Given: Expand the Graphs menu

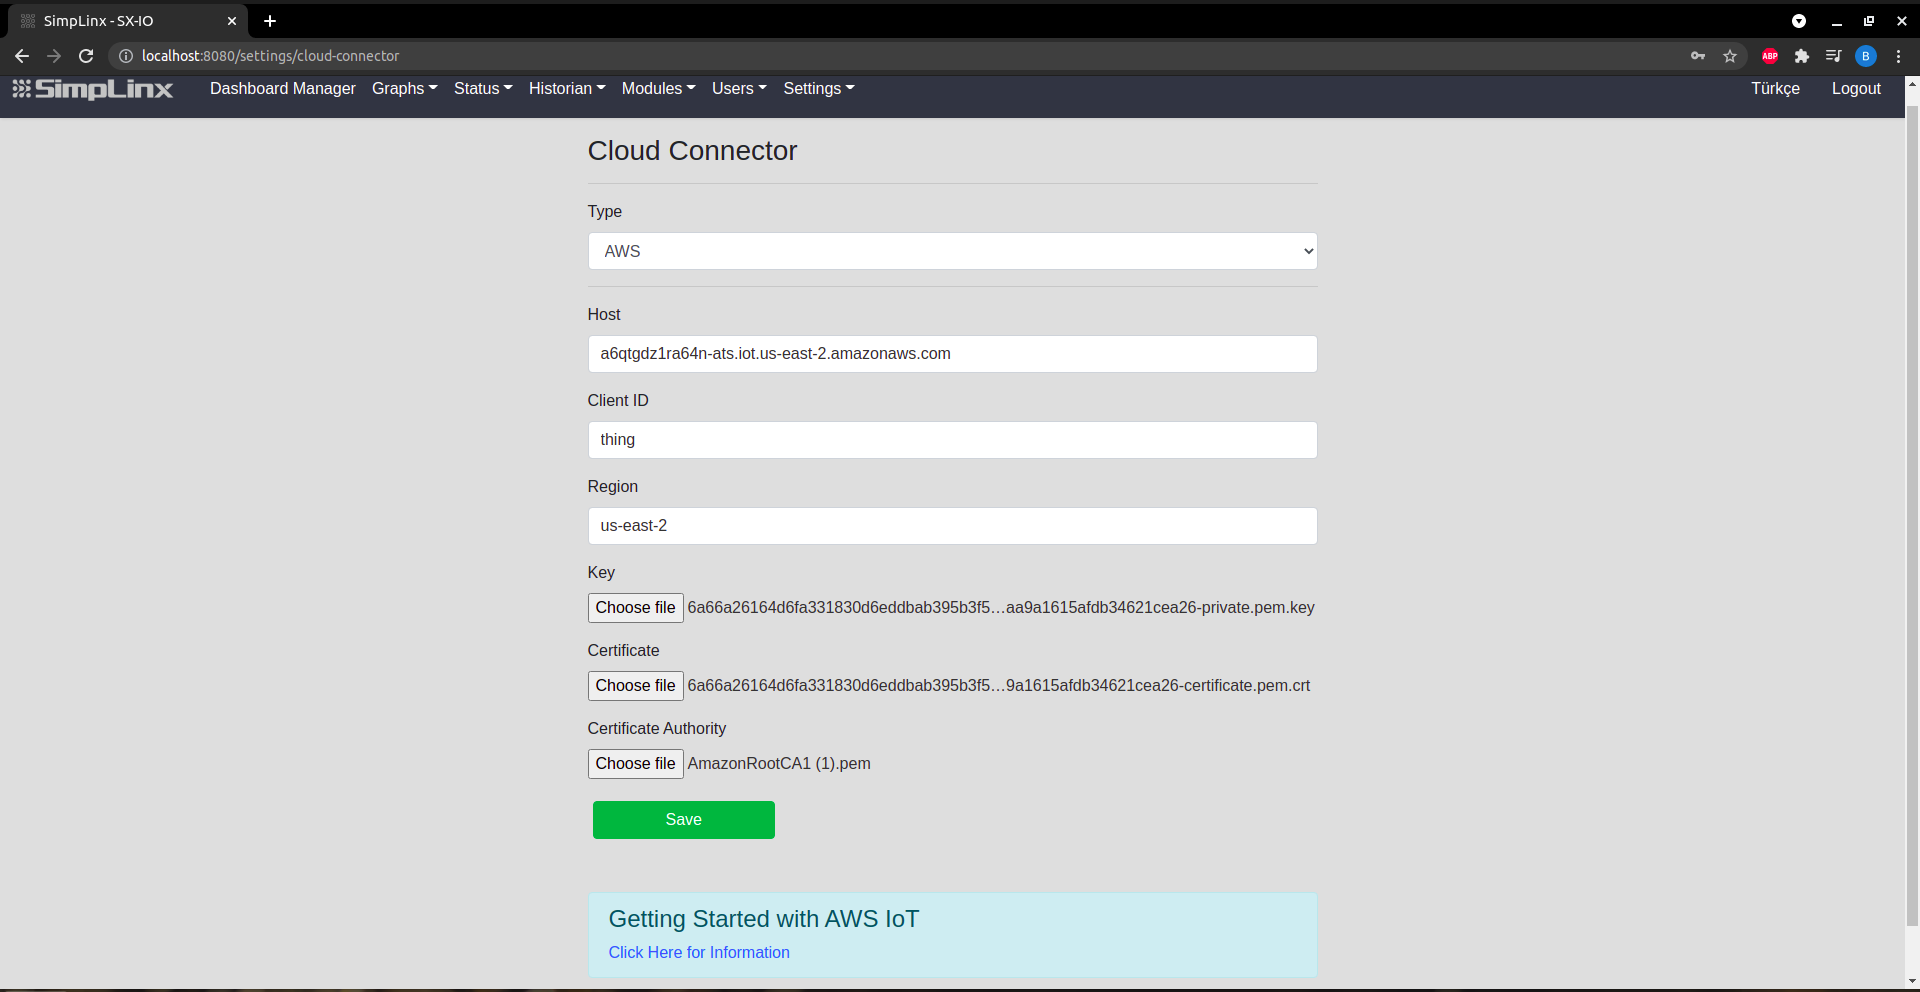Looking at the screenshot, I should 405,89.
